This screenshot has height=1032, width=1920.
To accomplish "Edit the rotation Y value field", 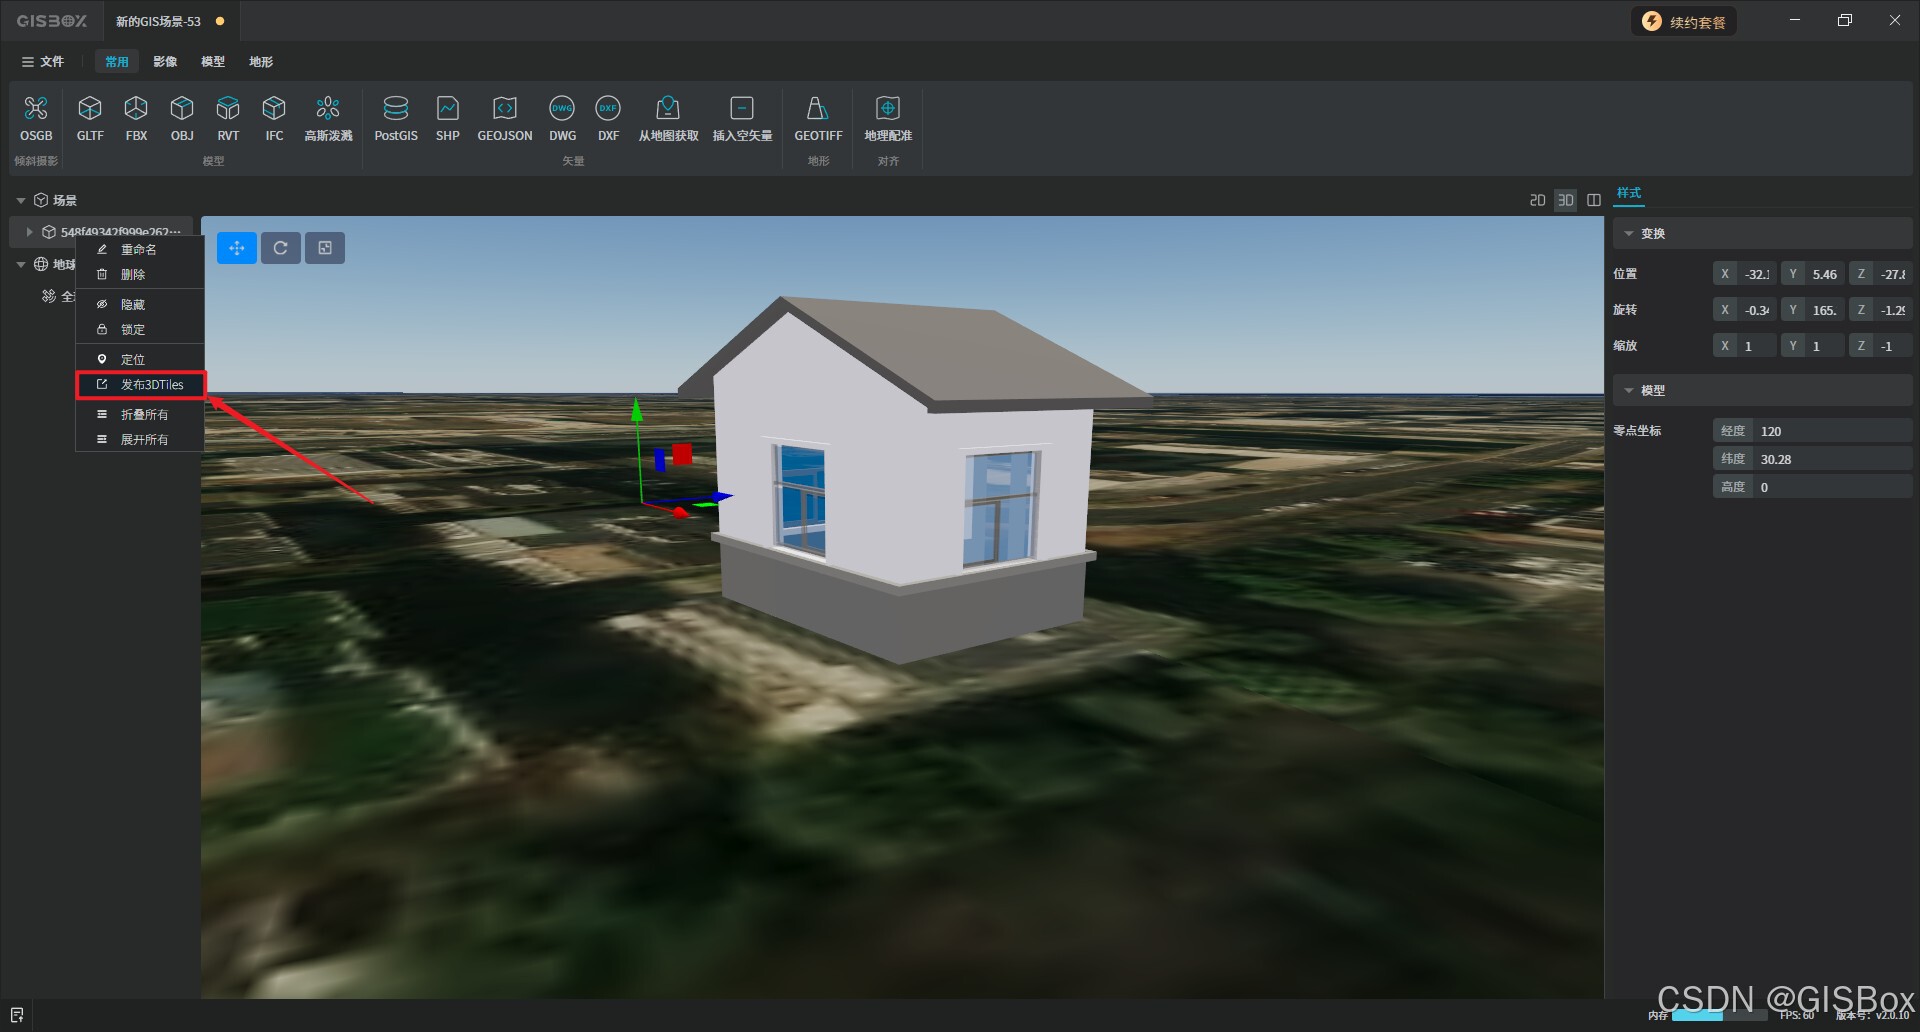I will point(1824,310).
